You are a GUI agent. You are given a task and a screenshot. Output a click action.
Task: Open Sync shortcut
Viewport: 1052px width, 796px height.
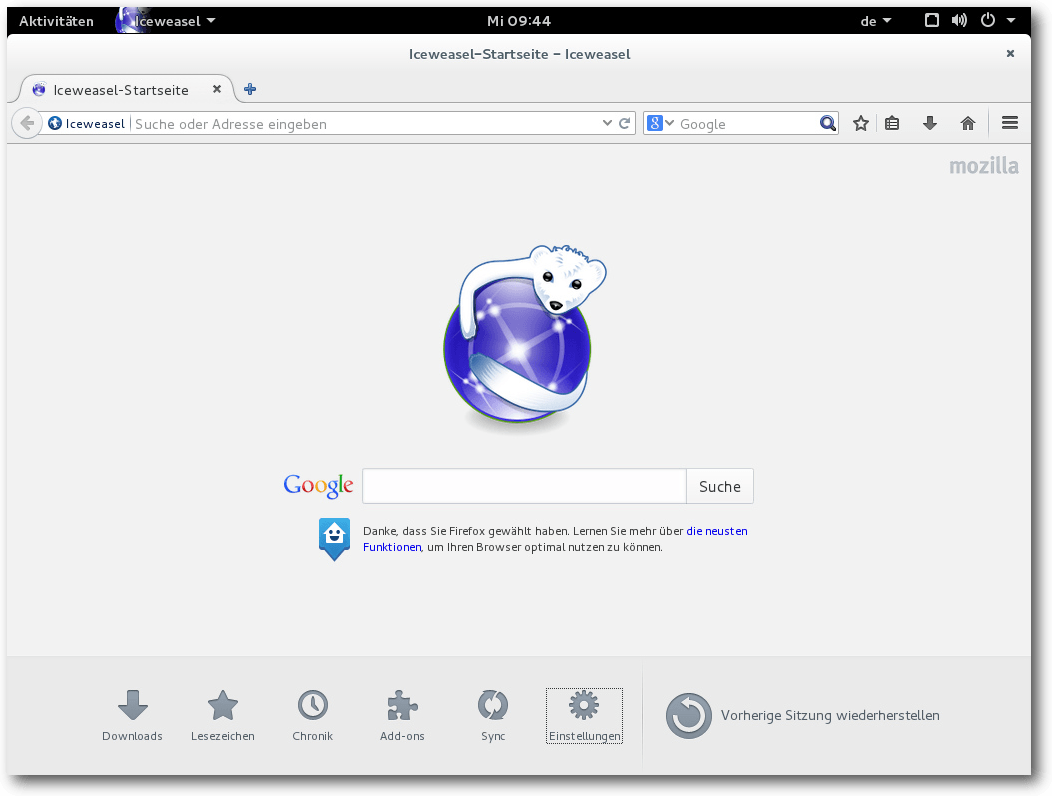(x=493, y=715)
